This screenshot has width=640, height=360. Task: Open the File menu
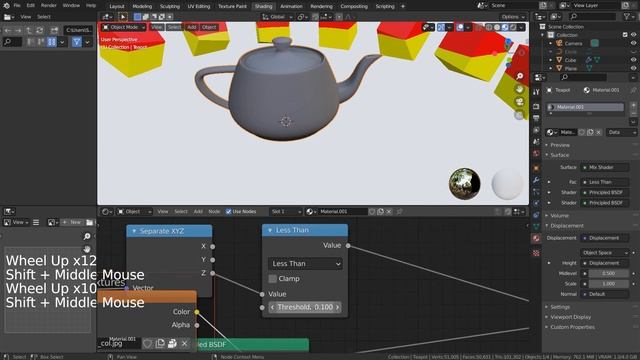17,6
